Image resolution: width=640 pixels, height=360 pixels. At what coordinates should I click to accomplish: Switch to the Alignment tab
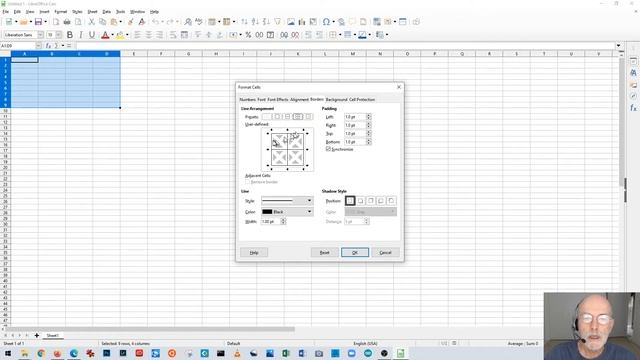click(x=299, y=100)
